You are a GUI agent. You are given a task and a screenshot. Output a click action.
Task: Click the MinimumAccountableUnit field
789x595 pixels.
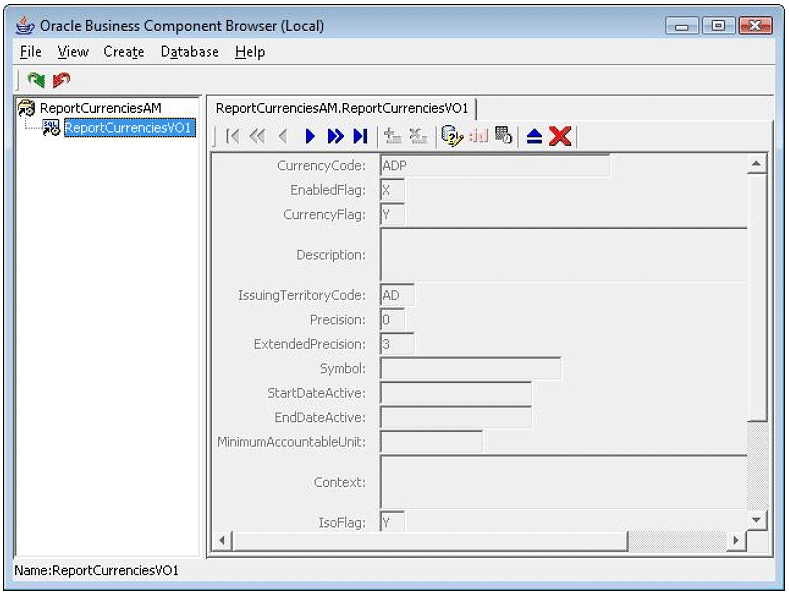pos(431,442)
